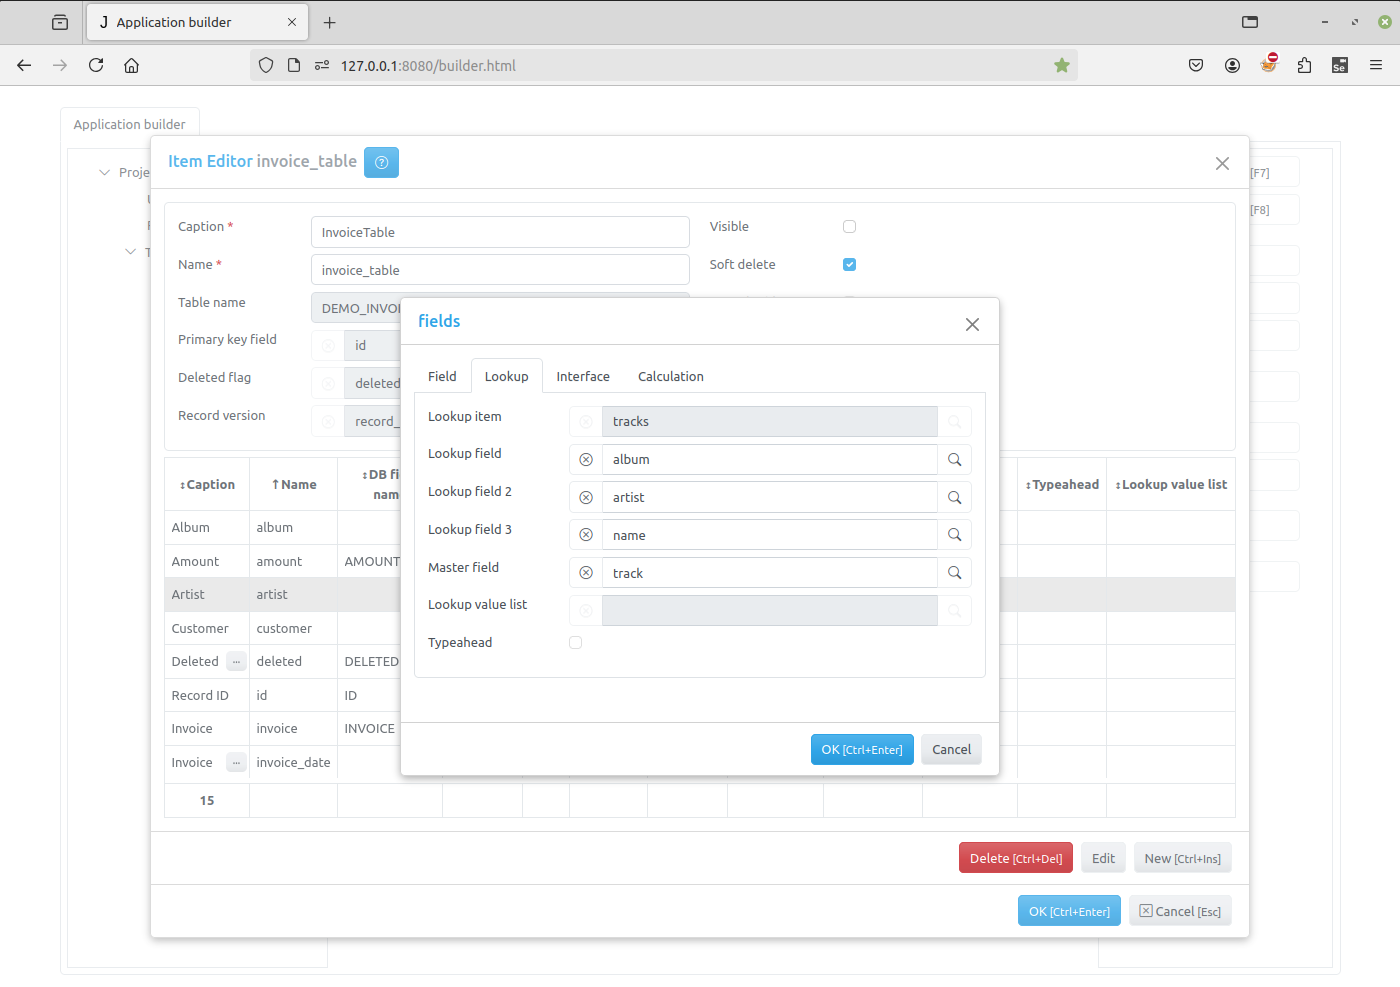Open search for Lookup field album
Image resolution: width=1400 pixels, height=987 pixels.
pyautogui.click(x=954, y=460)
